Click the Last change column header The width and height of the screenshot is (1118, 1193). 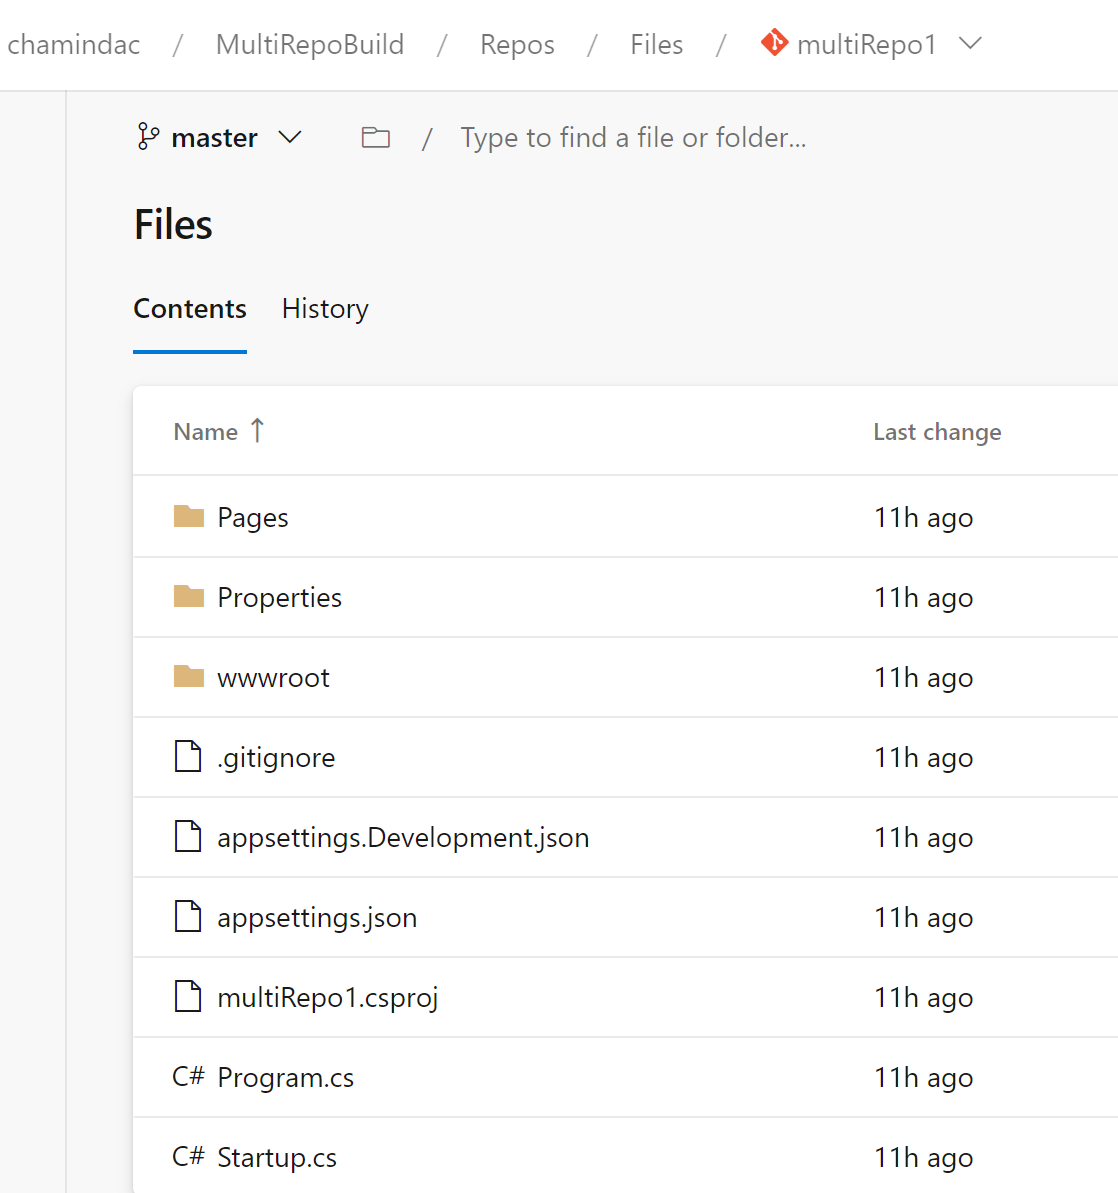point(937,431)
